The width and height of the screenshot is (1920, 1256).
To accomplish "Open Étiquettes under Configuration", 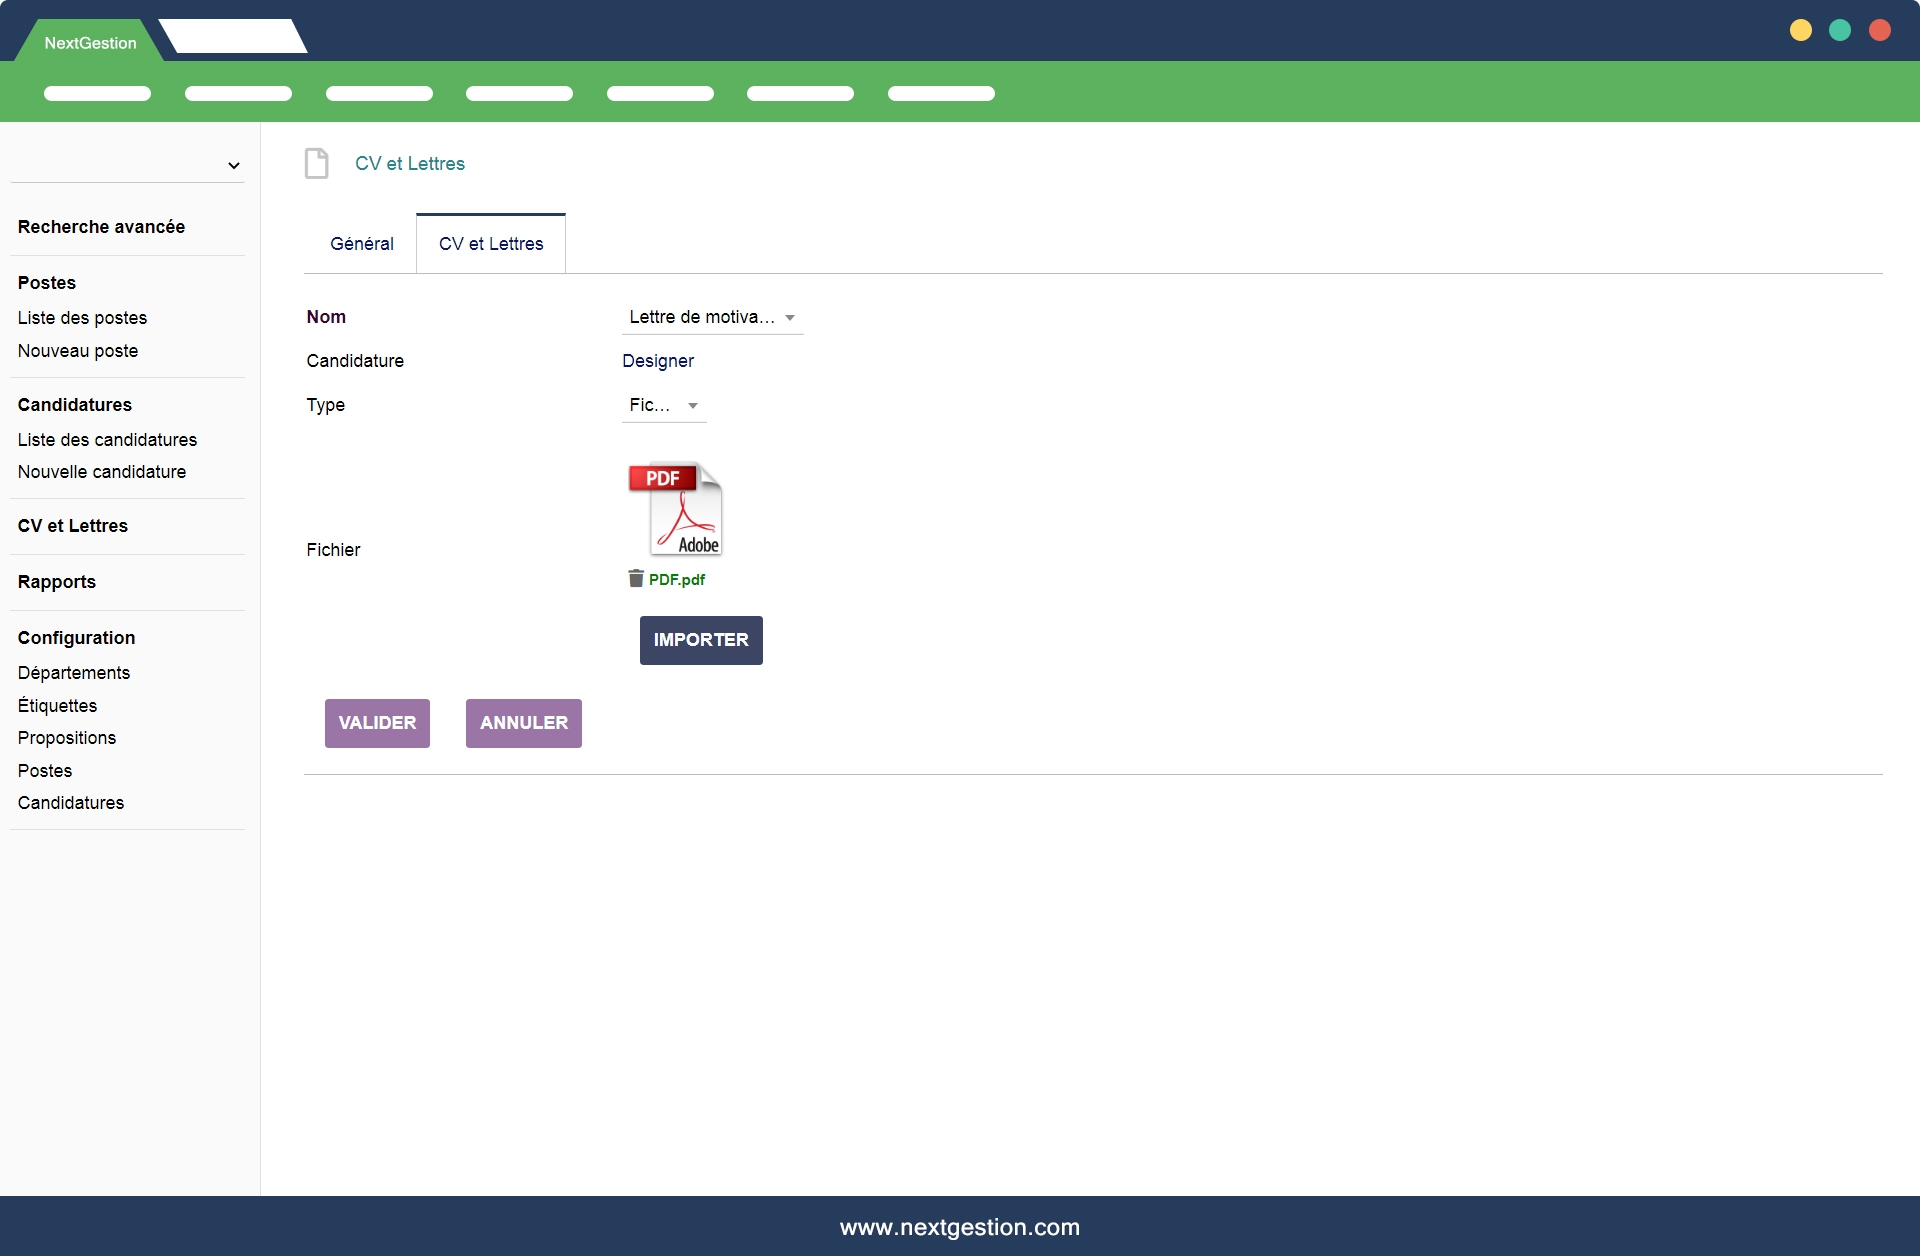I will (x=57, y=706).
